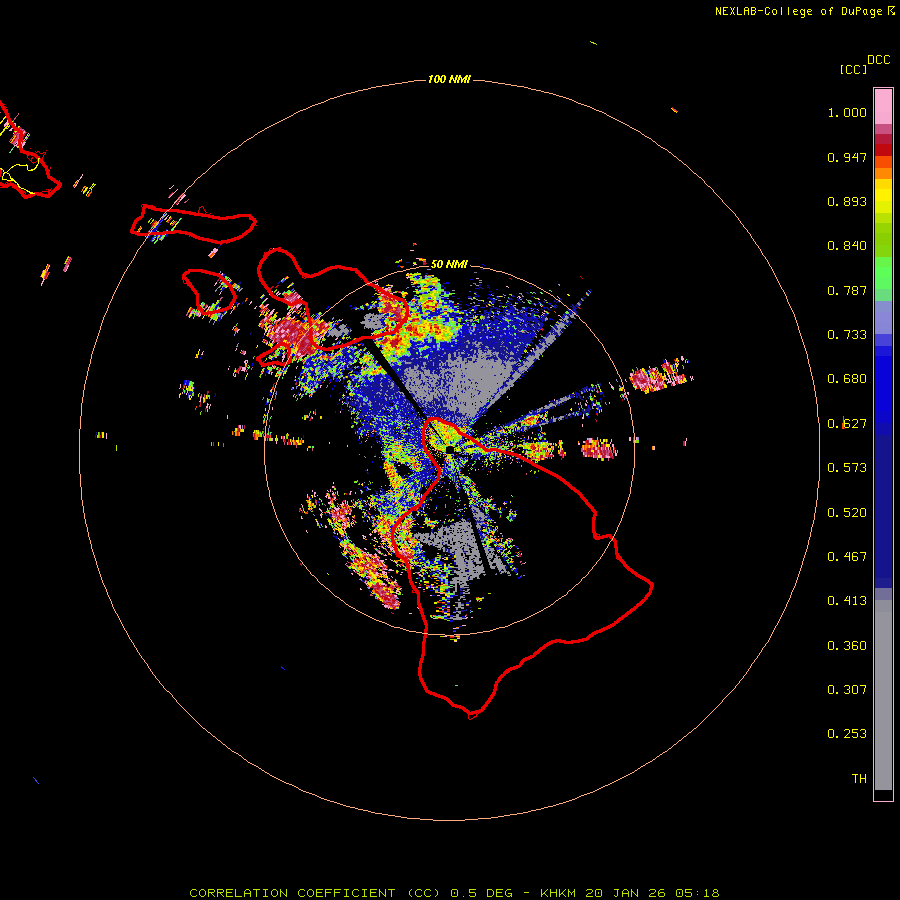Click the 0.733 scale value
Screen dimensions: 900x900
(x=847, y=335)
